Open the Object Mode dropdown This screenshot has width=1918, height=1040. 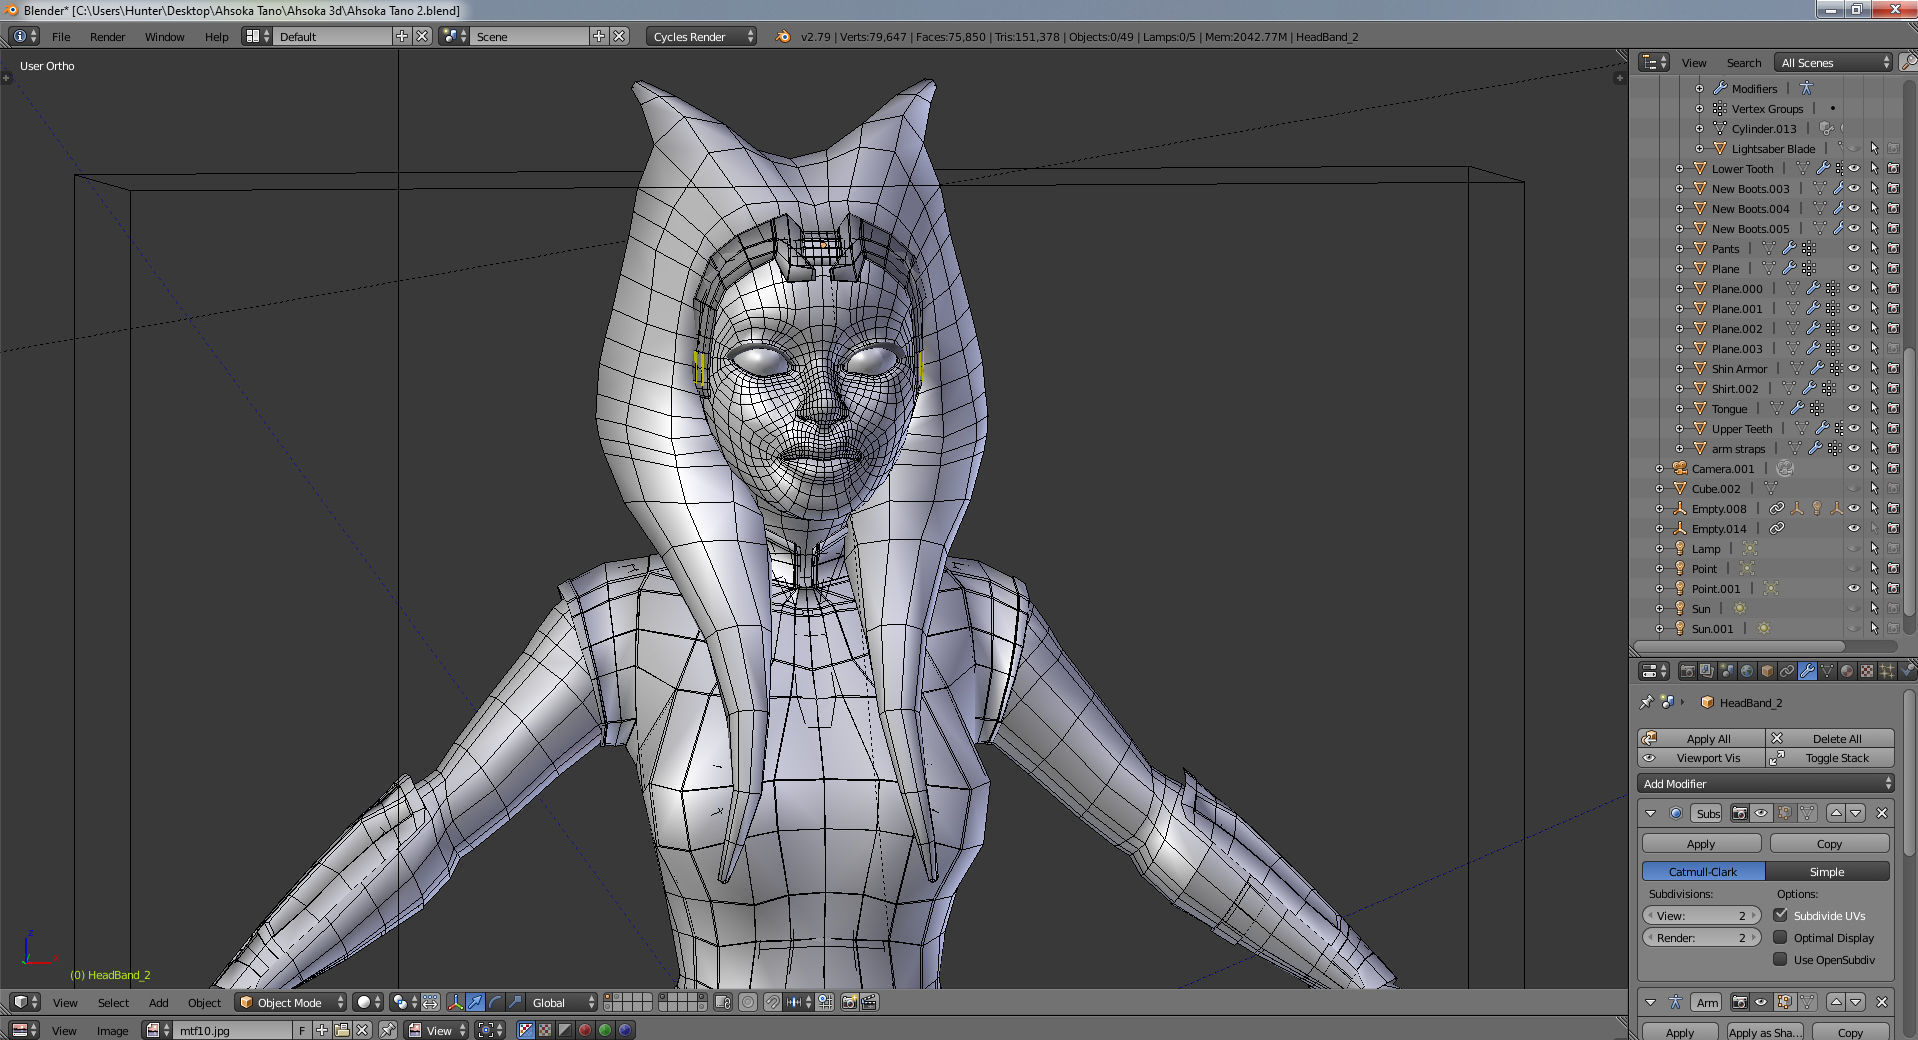coord(291,1002)
